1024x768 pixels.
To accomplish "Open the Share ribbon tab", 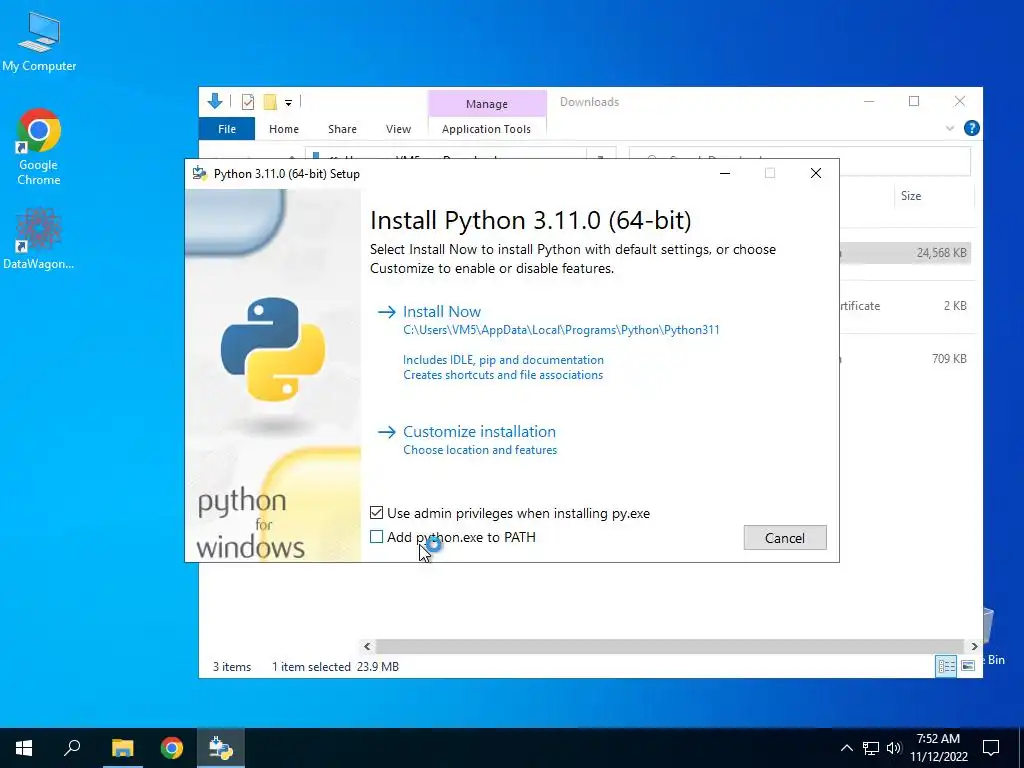I will pyautogui.click(x=342, y=129).
